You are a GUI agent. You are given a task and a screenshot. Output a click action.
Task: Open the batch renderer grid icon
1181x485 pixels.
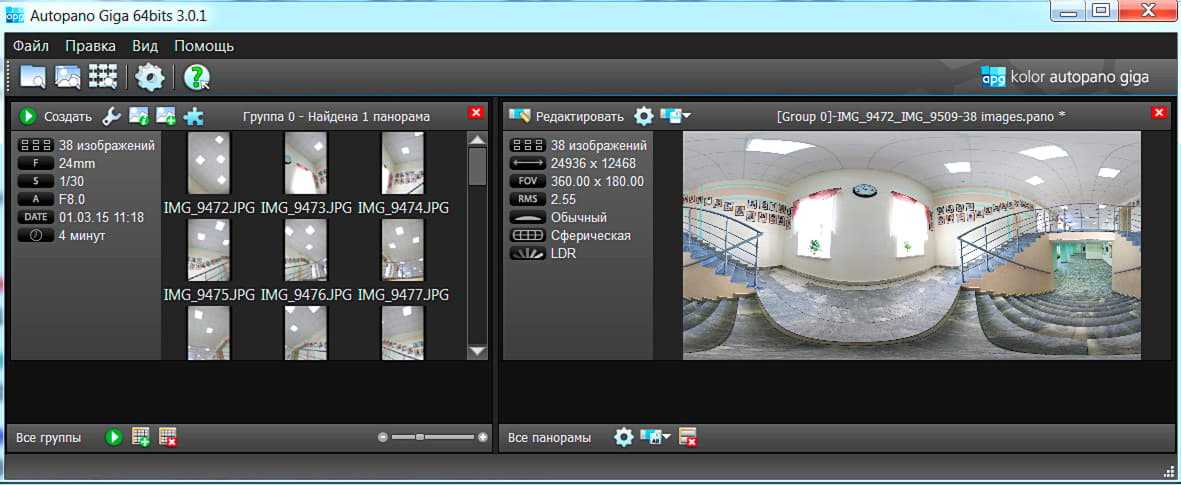103,77
